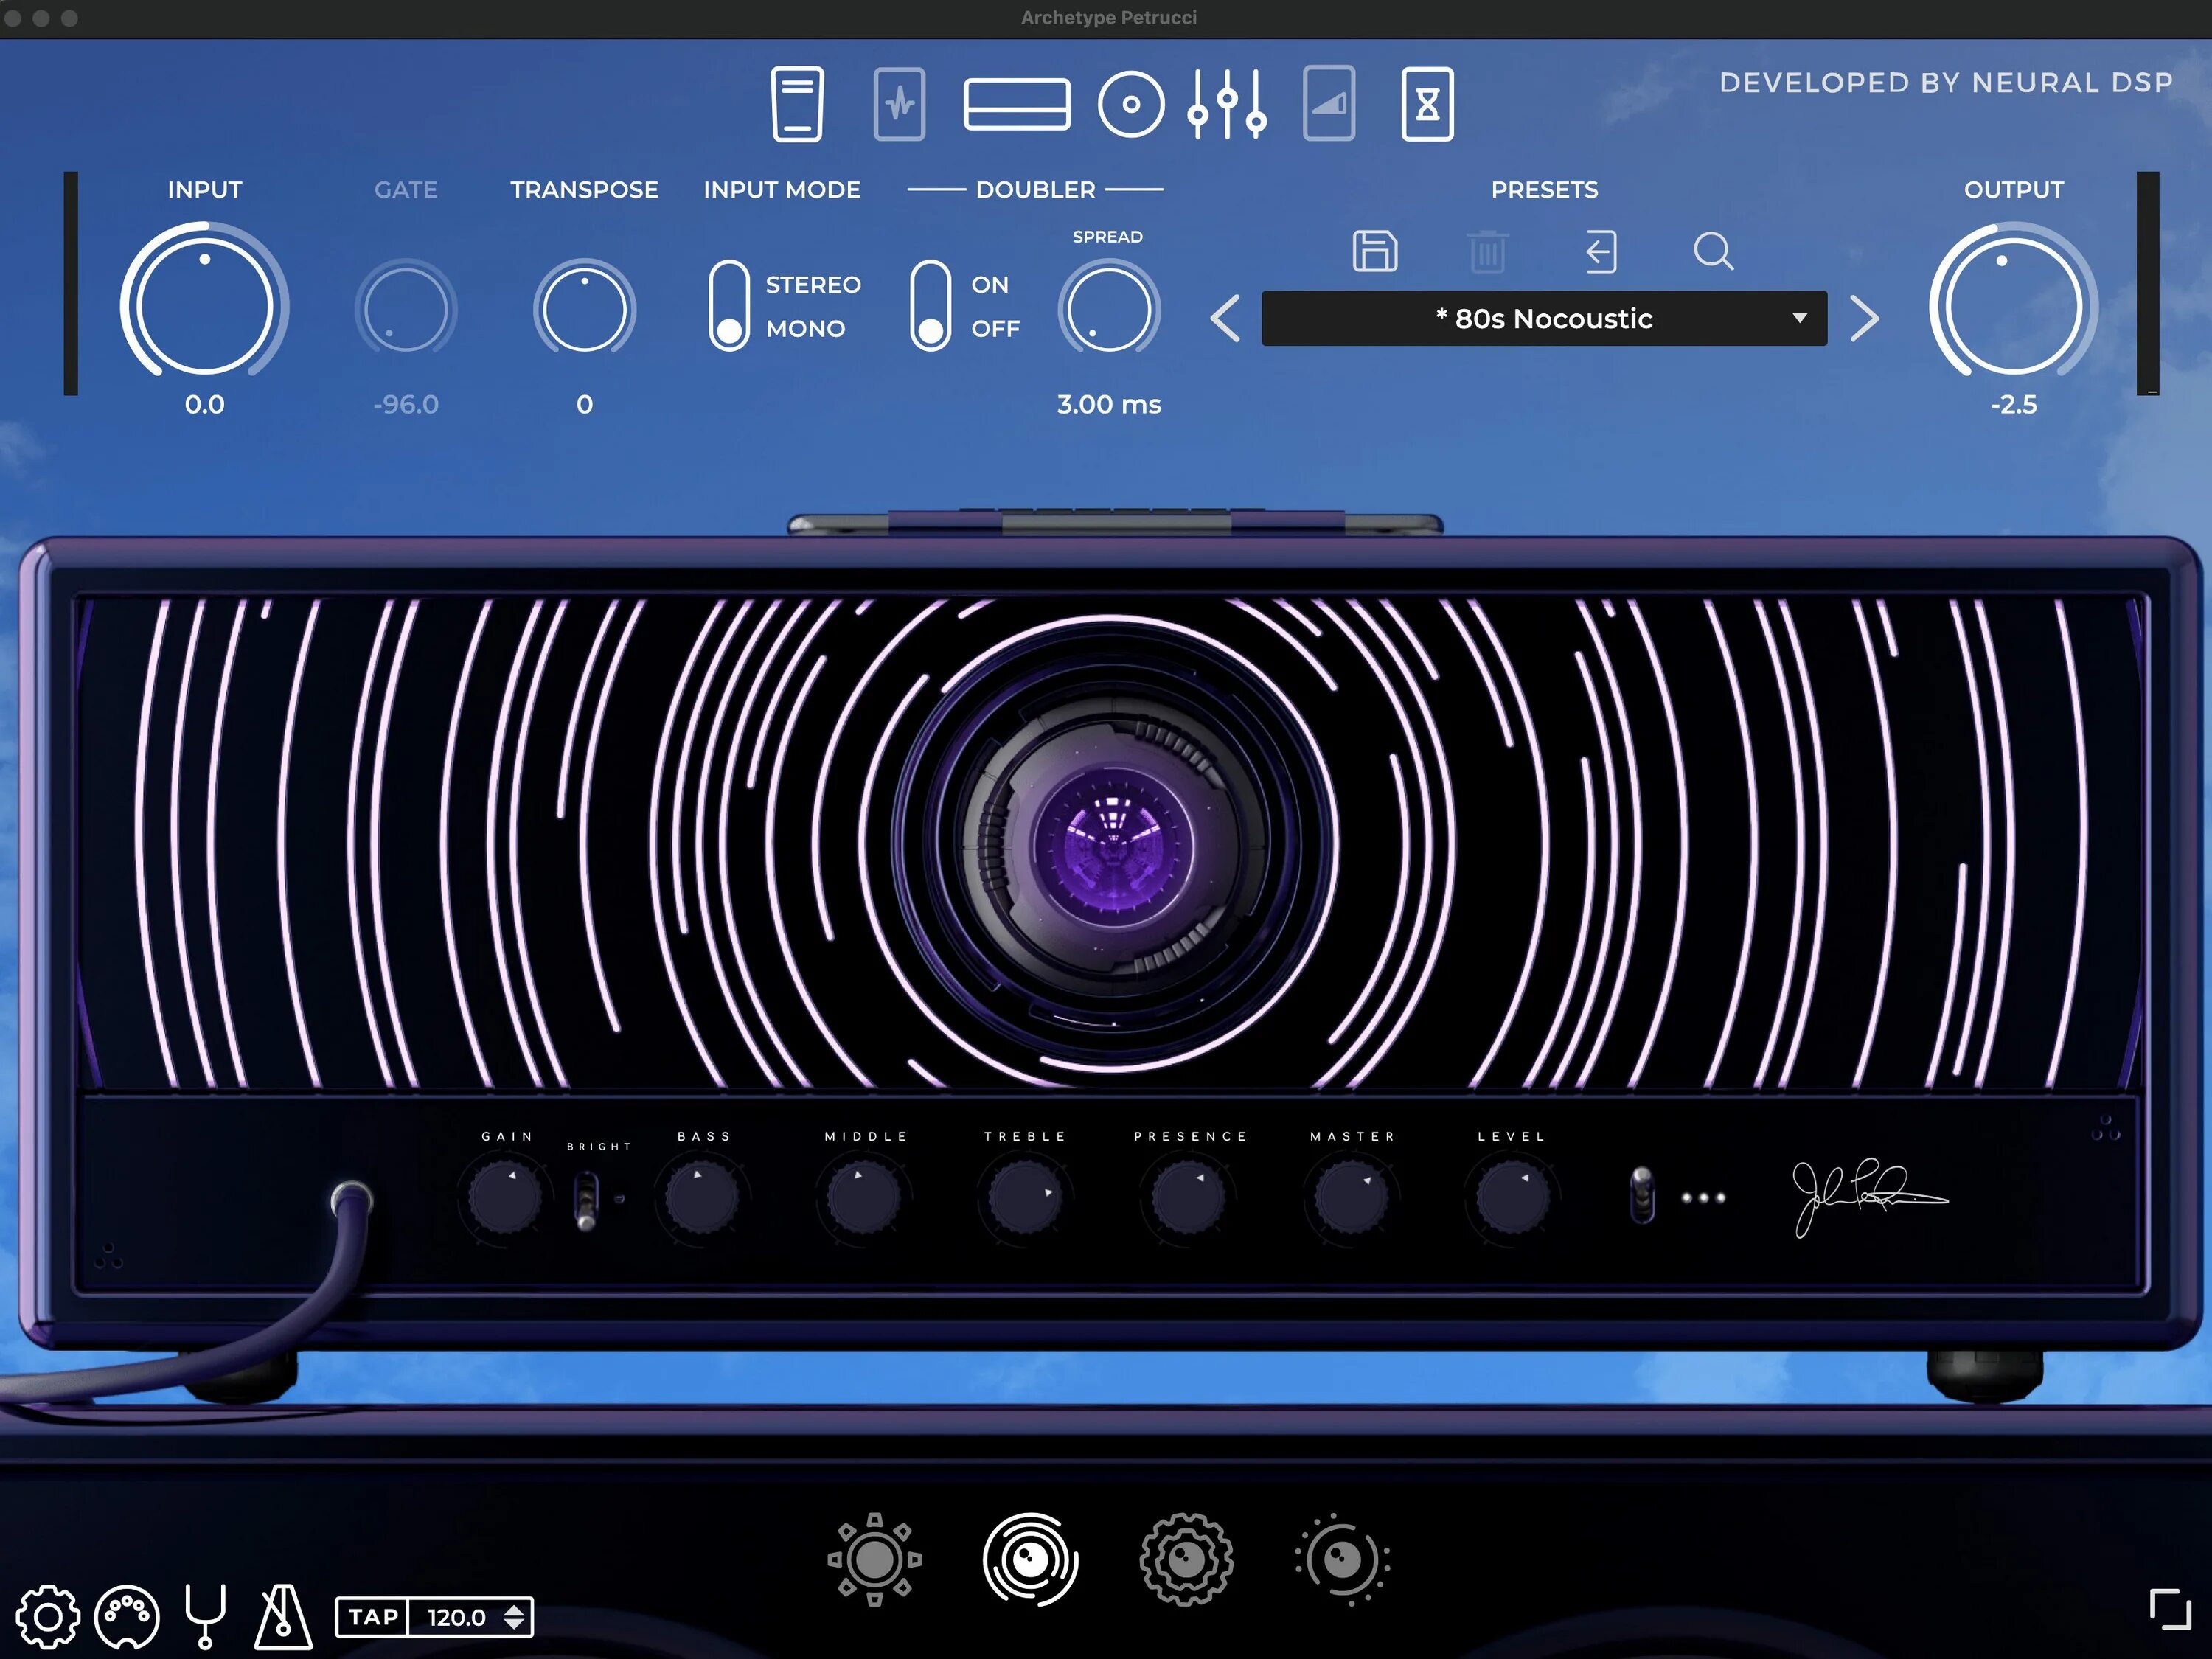Toggle the Doubler on/off switch
Screen dimensions: 2212x1659
[x=930, y=305]
